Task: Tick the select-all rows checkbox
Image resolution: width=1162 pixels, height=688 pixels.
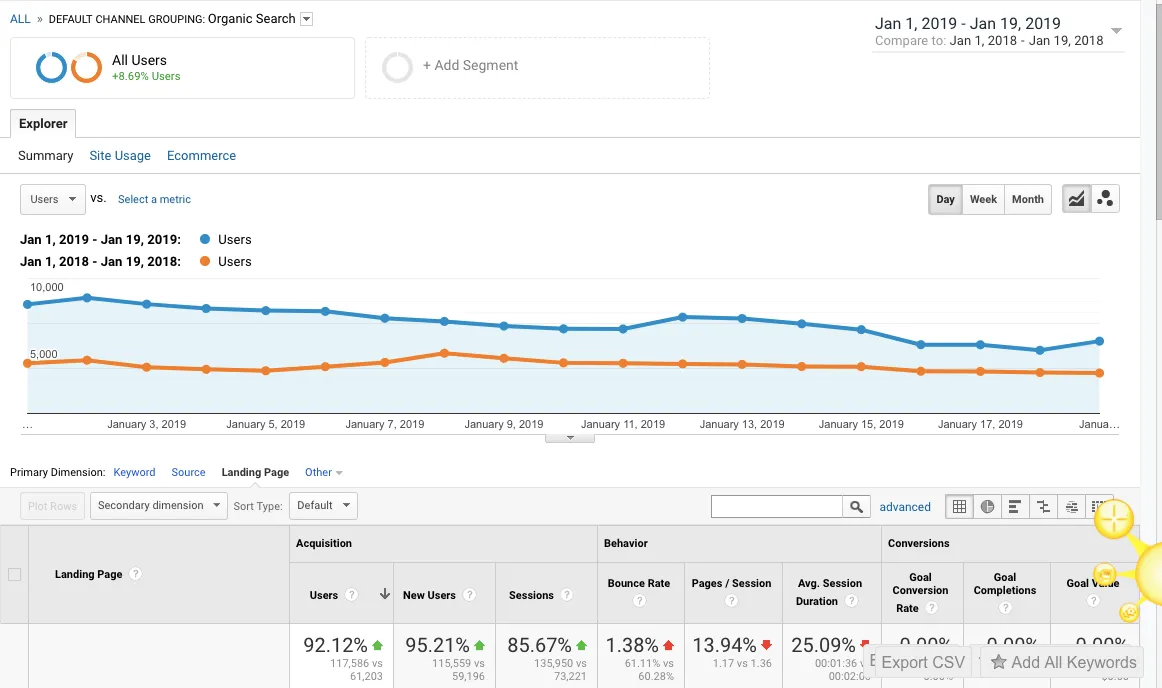Action: coord(14,574)
